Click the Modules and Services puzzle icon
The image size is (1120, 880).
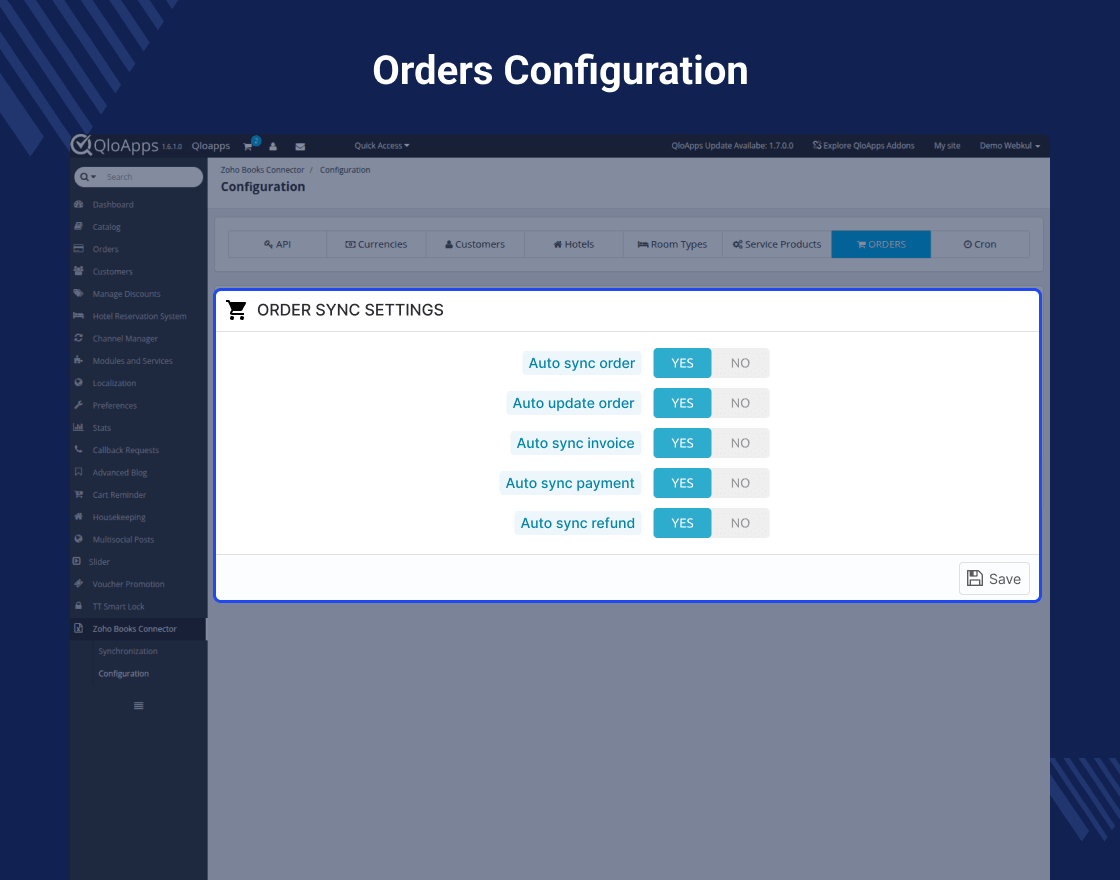[x=79, y=360]
